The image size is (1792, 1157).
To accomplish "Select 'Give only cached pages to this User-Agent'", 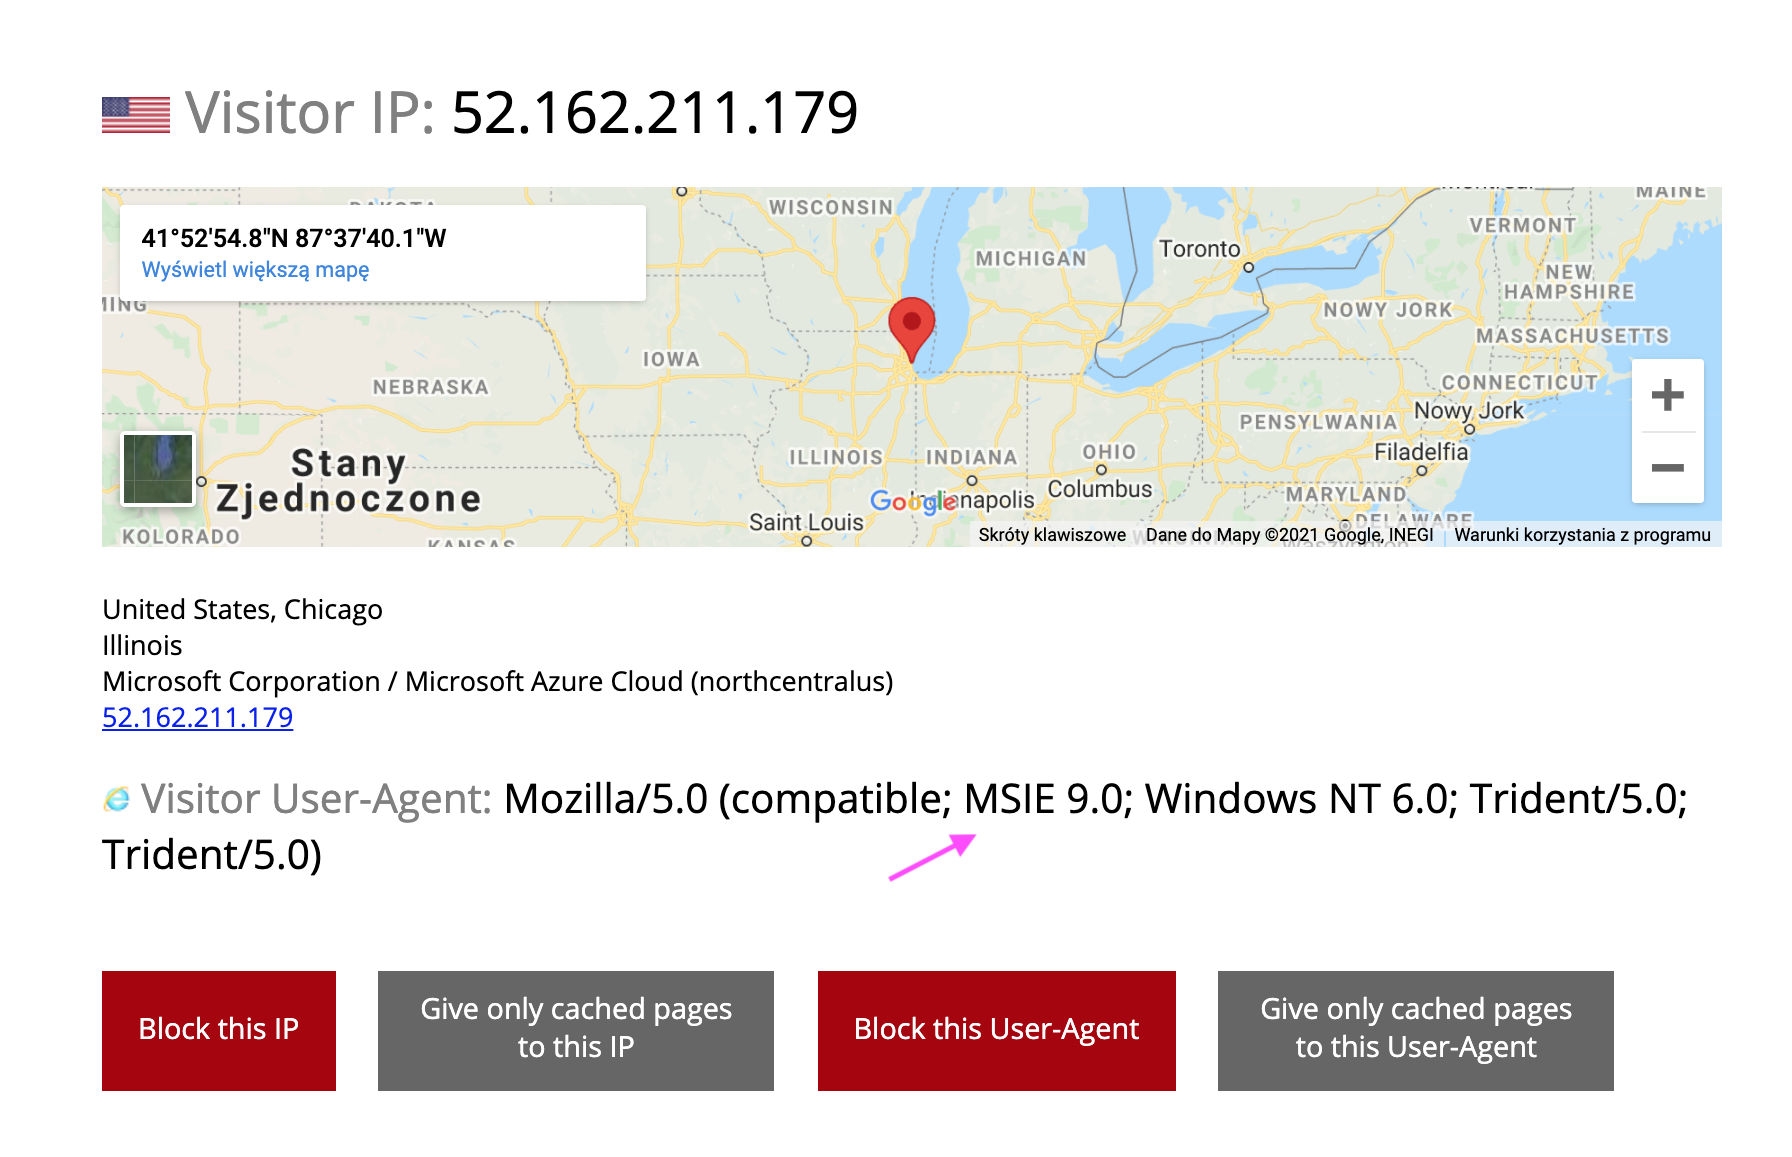I will pyautogui.click(x=1416, y=1030).
